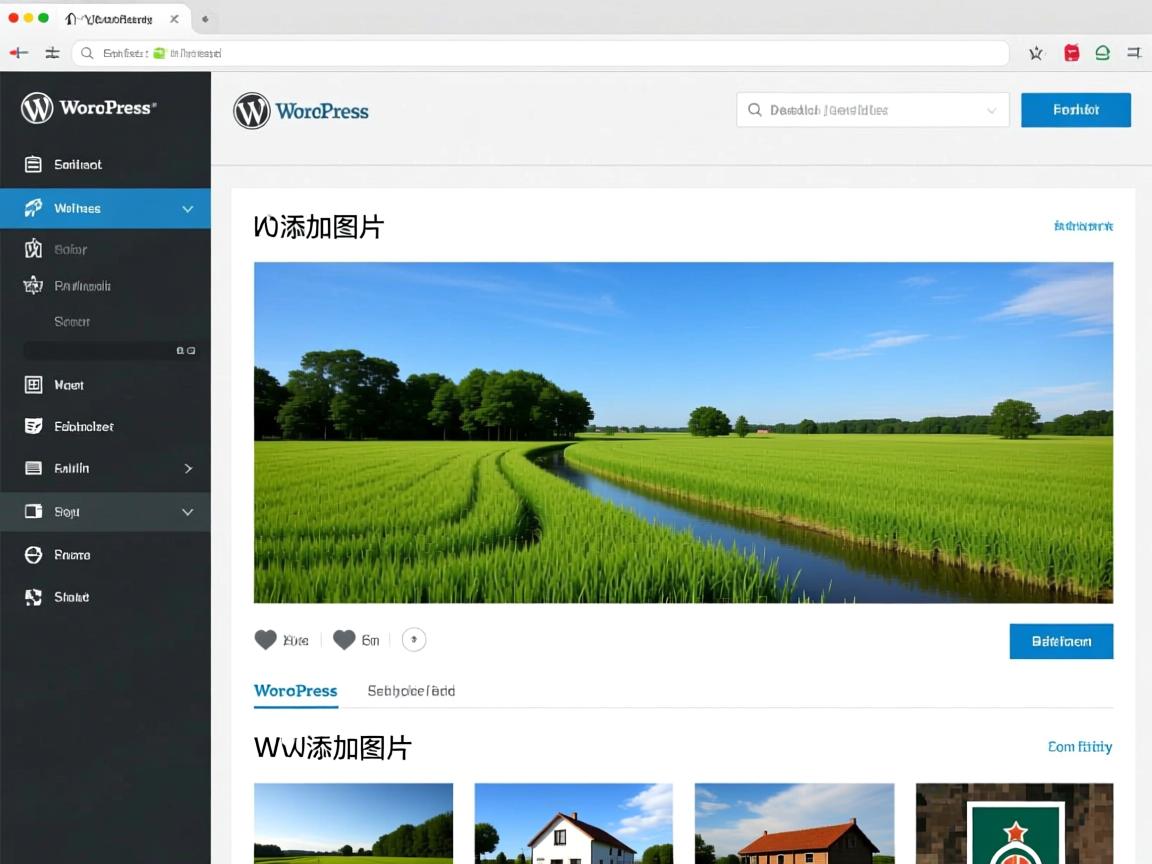Viewport: 1152px width, 864px height.
Task: Click the WordPress logo in the sidebar
Action: pos(37,108)
